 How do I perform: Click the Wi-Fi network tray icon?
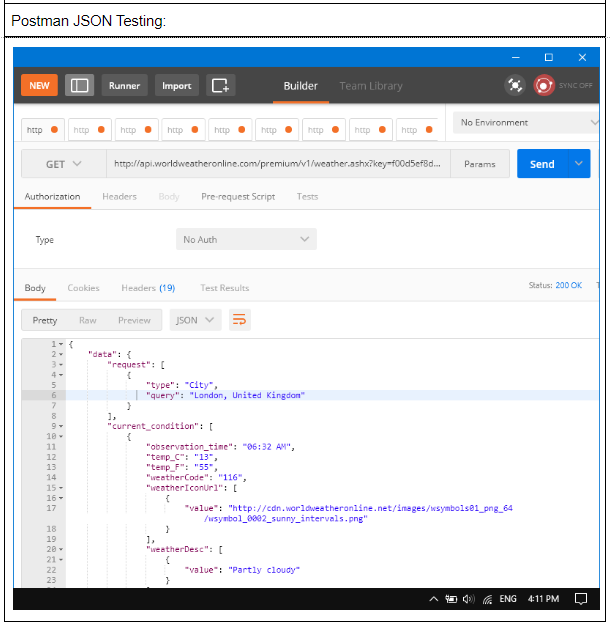click(487, 599)
